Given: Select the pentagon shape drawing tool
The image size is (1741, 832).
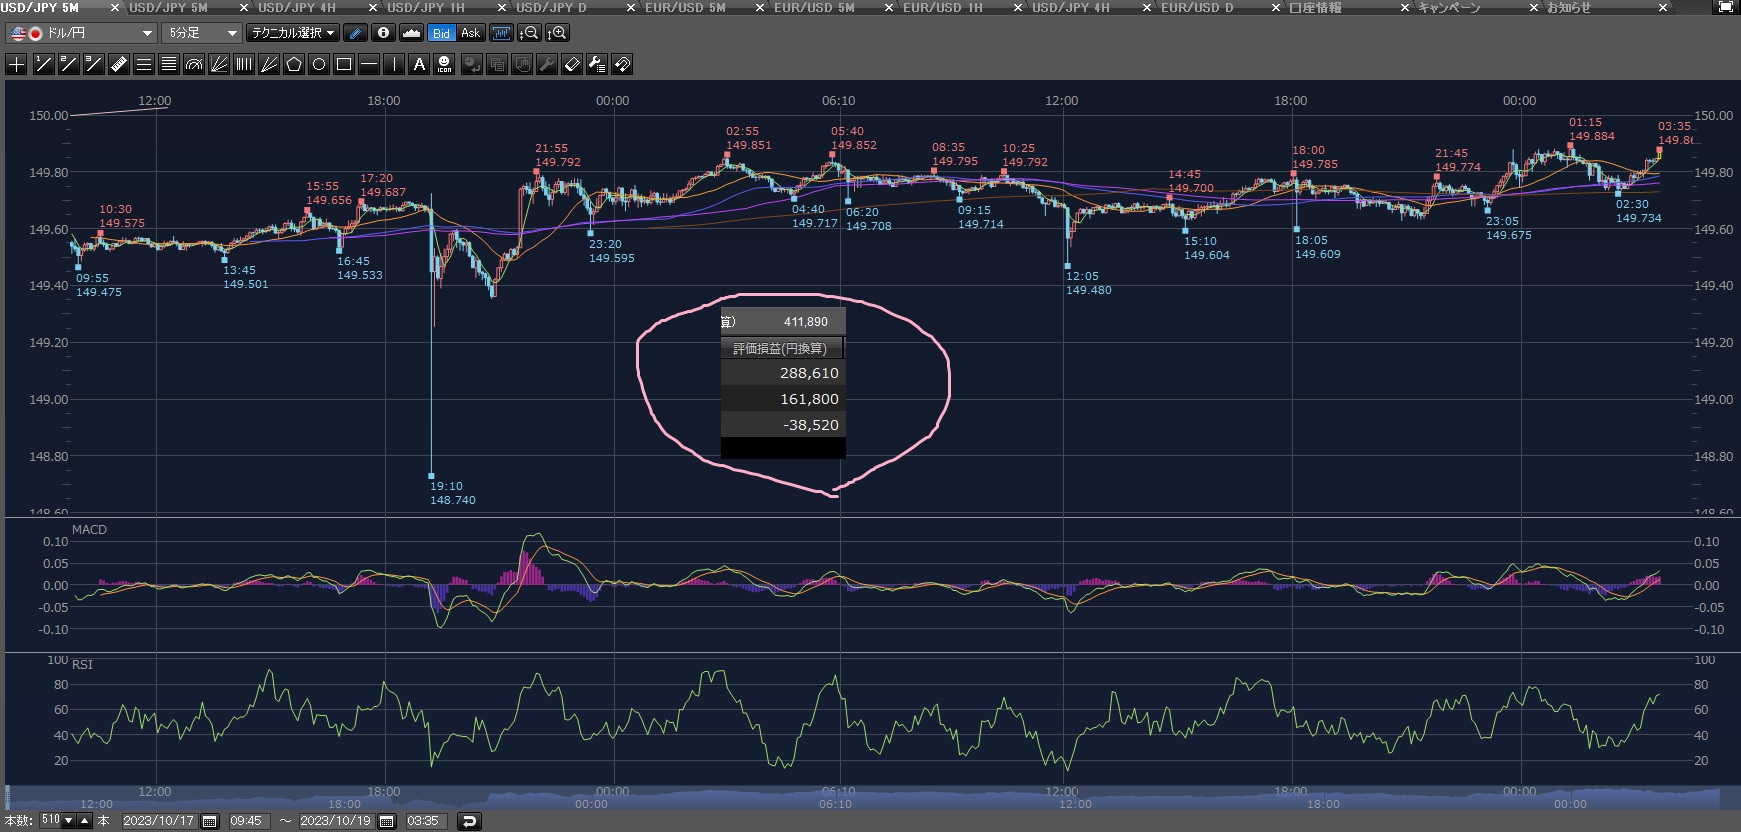Looking at the screenshot, I should [294, 65].
